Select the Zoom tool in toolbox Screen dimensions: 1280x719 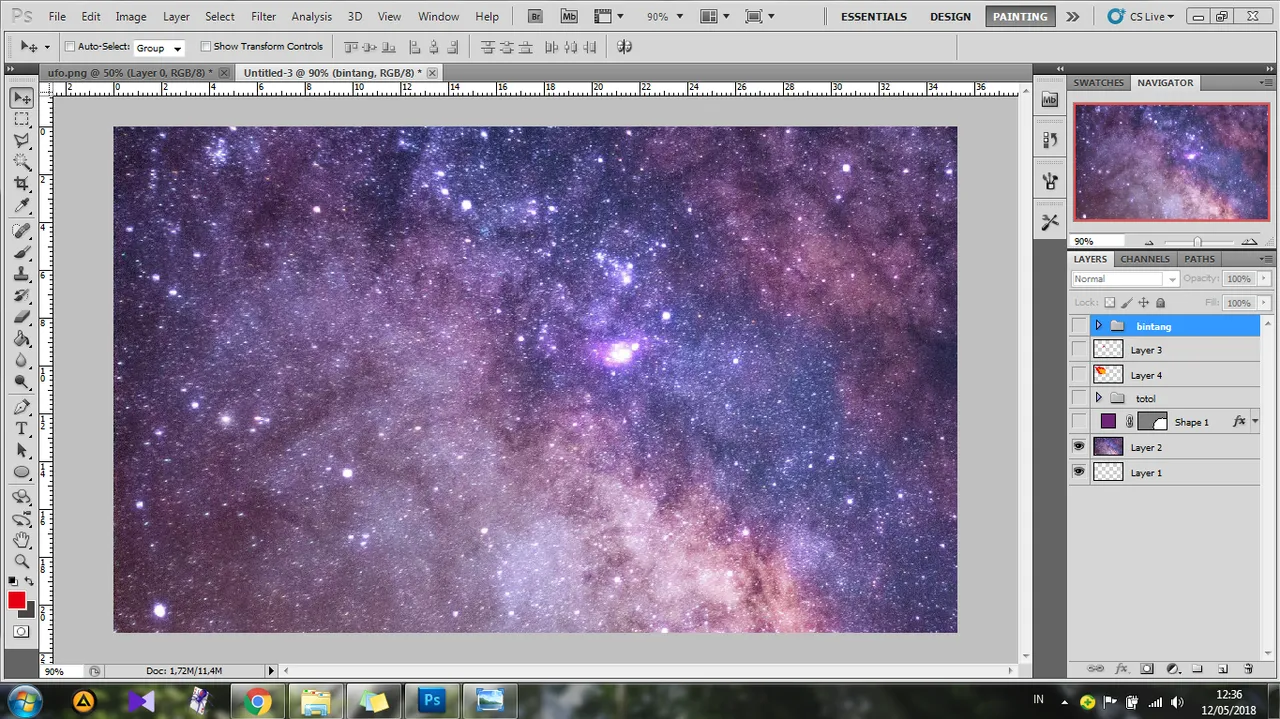[x=21, y=562]
